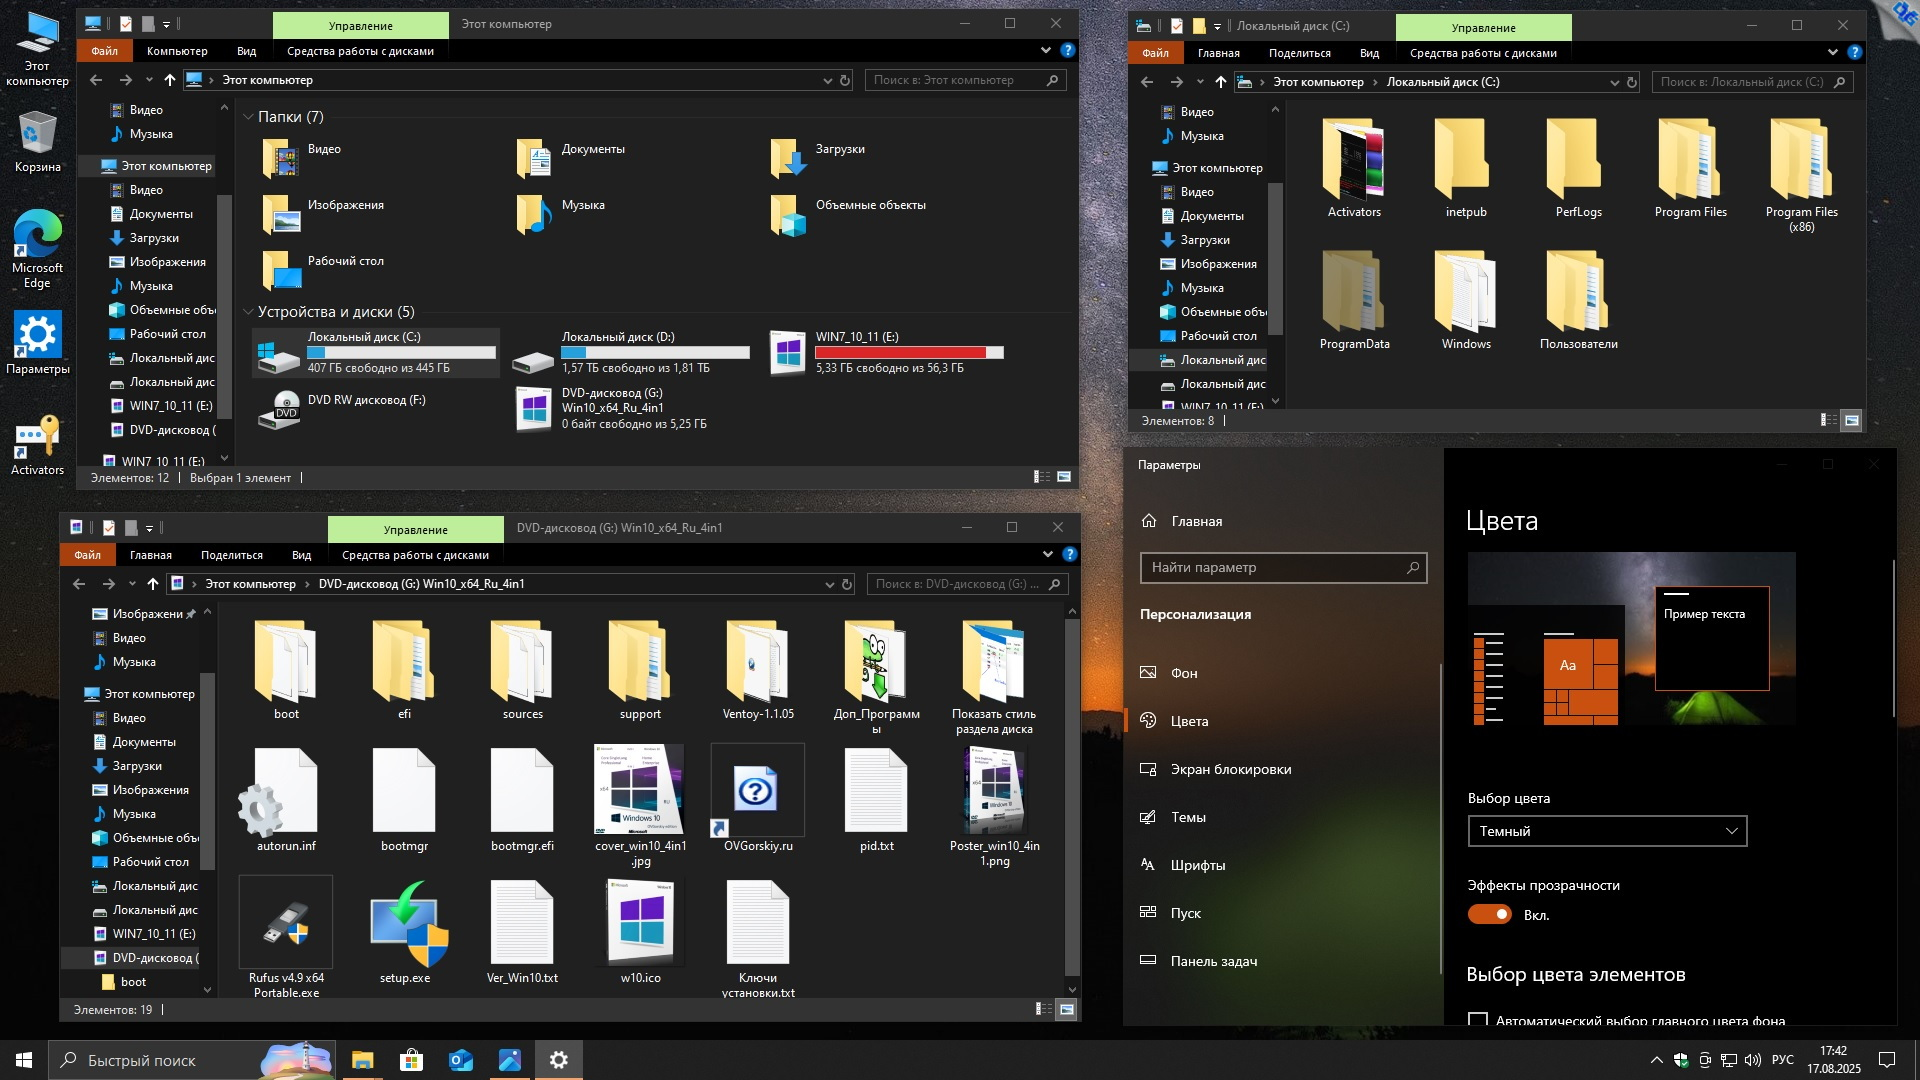Collapse Устройства и диски (5) section
Image resolution: width=1920 pixels, height=1080 pixels.
(x=248, y=312)
